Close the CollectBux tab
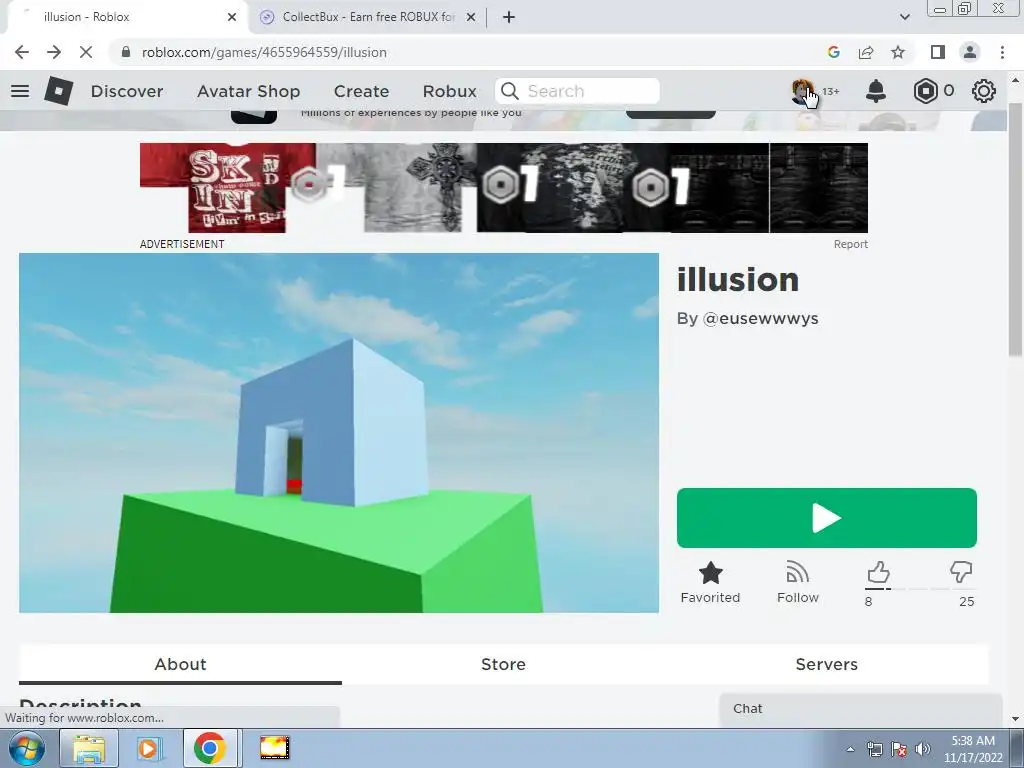 [x=470, y=17]
